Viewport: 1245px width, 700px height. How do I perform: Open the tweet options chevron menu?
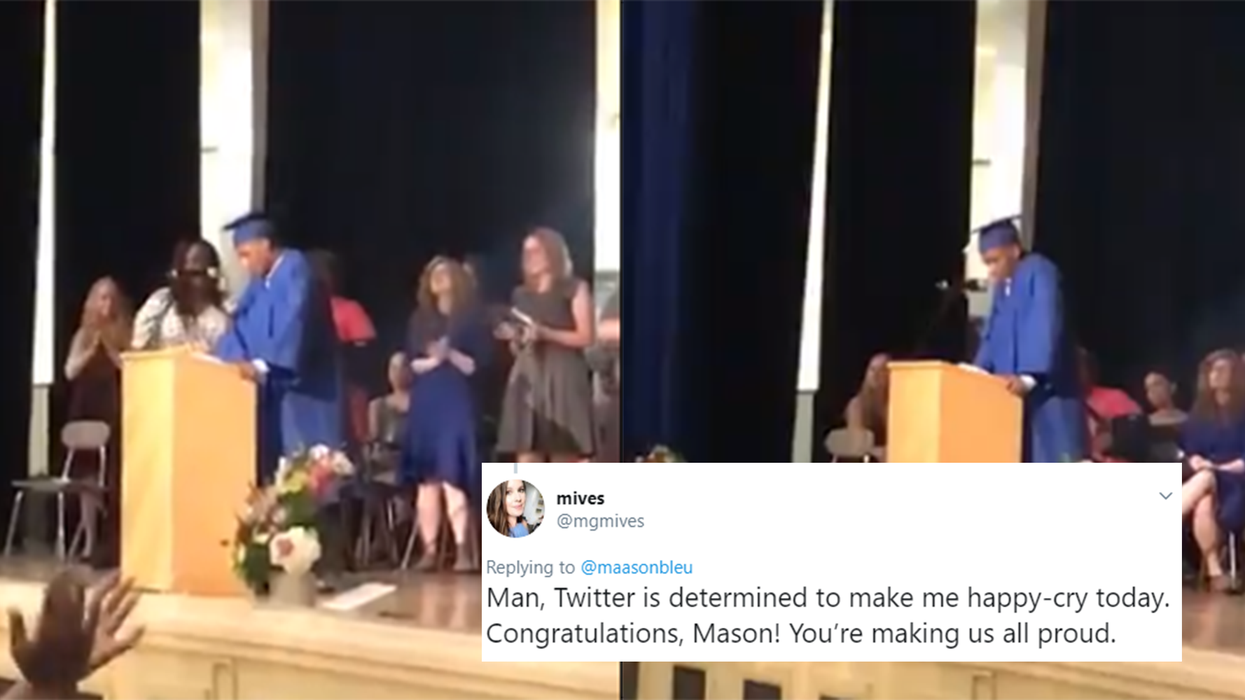click(x=1165, y=496)
